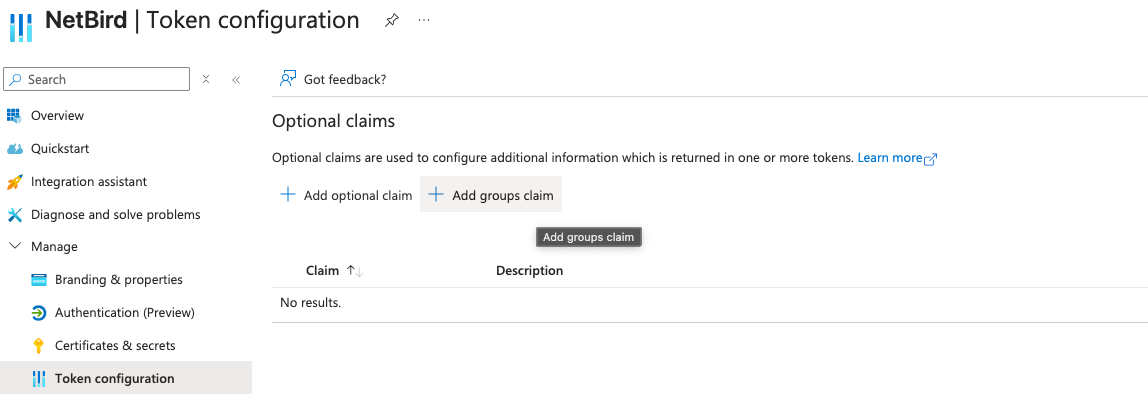1148x401 pixels.
Task: Click the Claim column header
Action: (x=322, y=271)
